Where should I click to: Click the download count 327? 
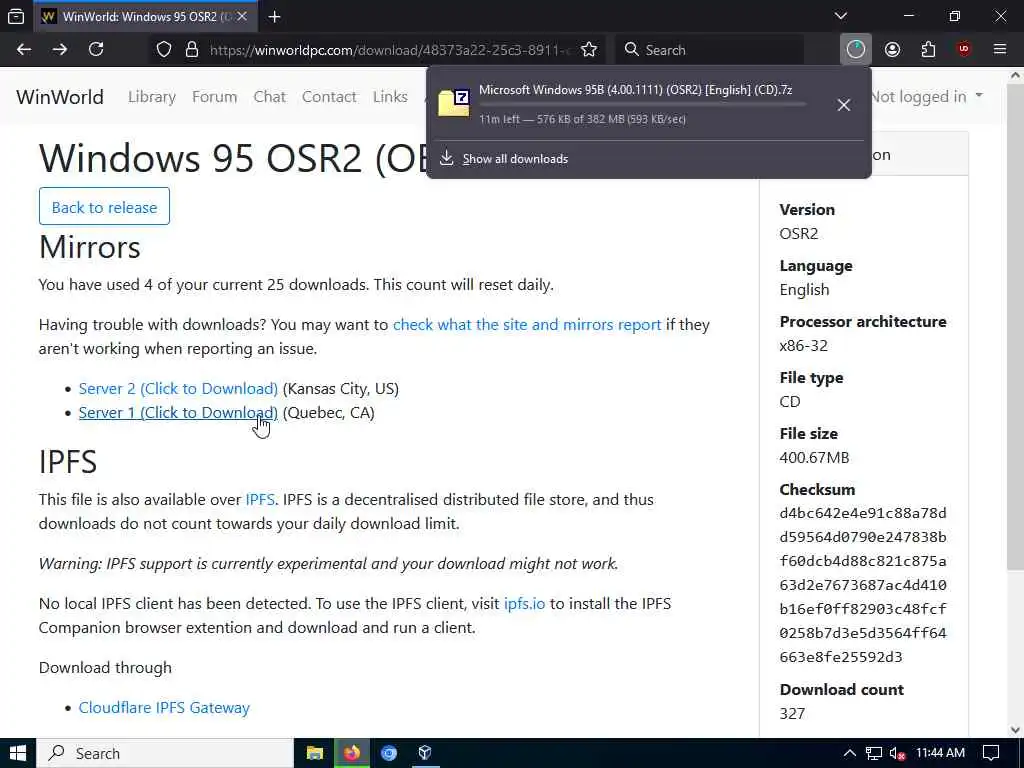[792, 713]
